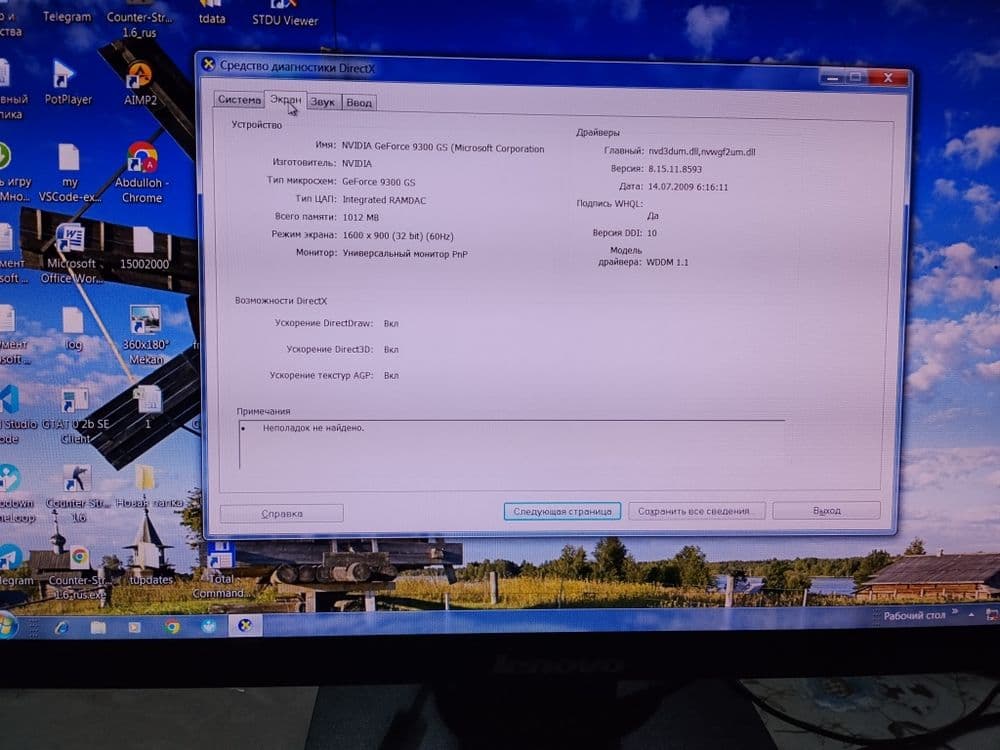Click the Выход button

point(827,510)
